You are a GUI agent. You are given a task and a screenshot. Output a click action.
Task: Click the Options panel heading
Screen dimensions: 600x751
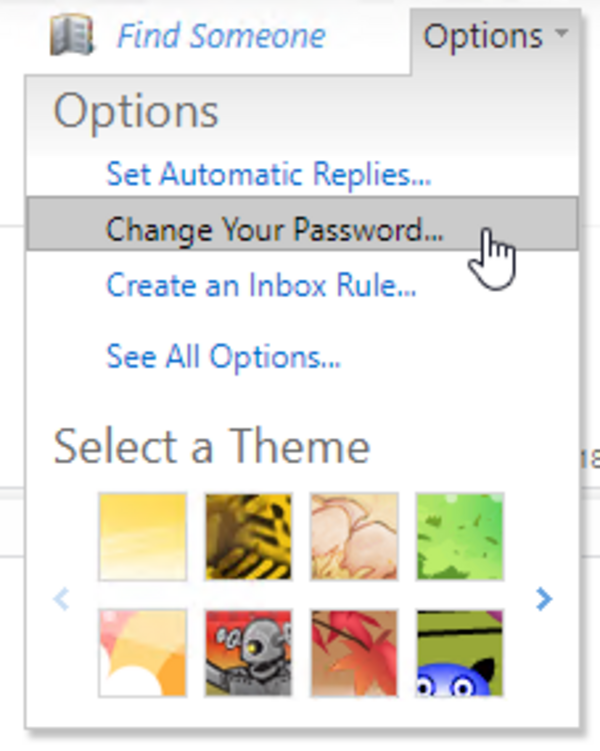tap(136, 113)
